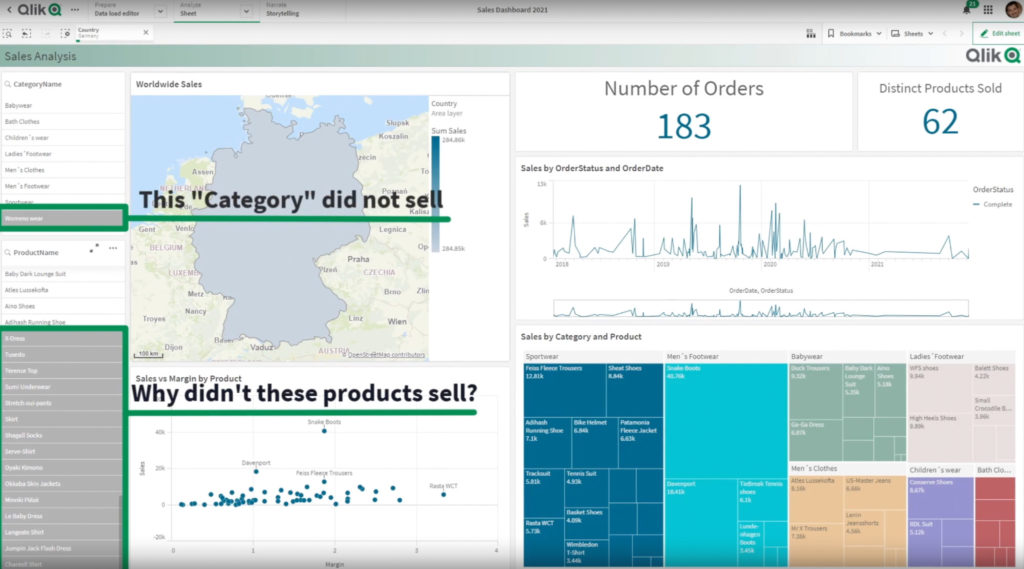1024x569 pixels.
Task: Select the greyed Womens wear category
Action: [x=63, y=218]
